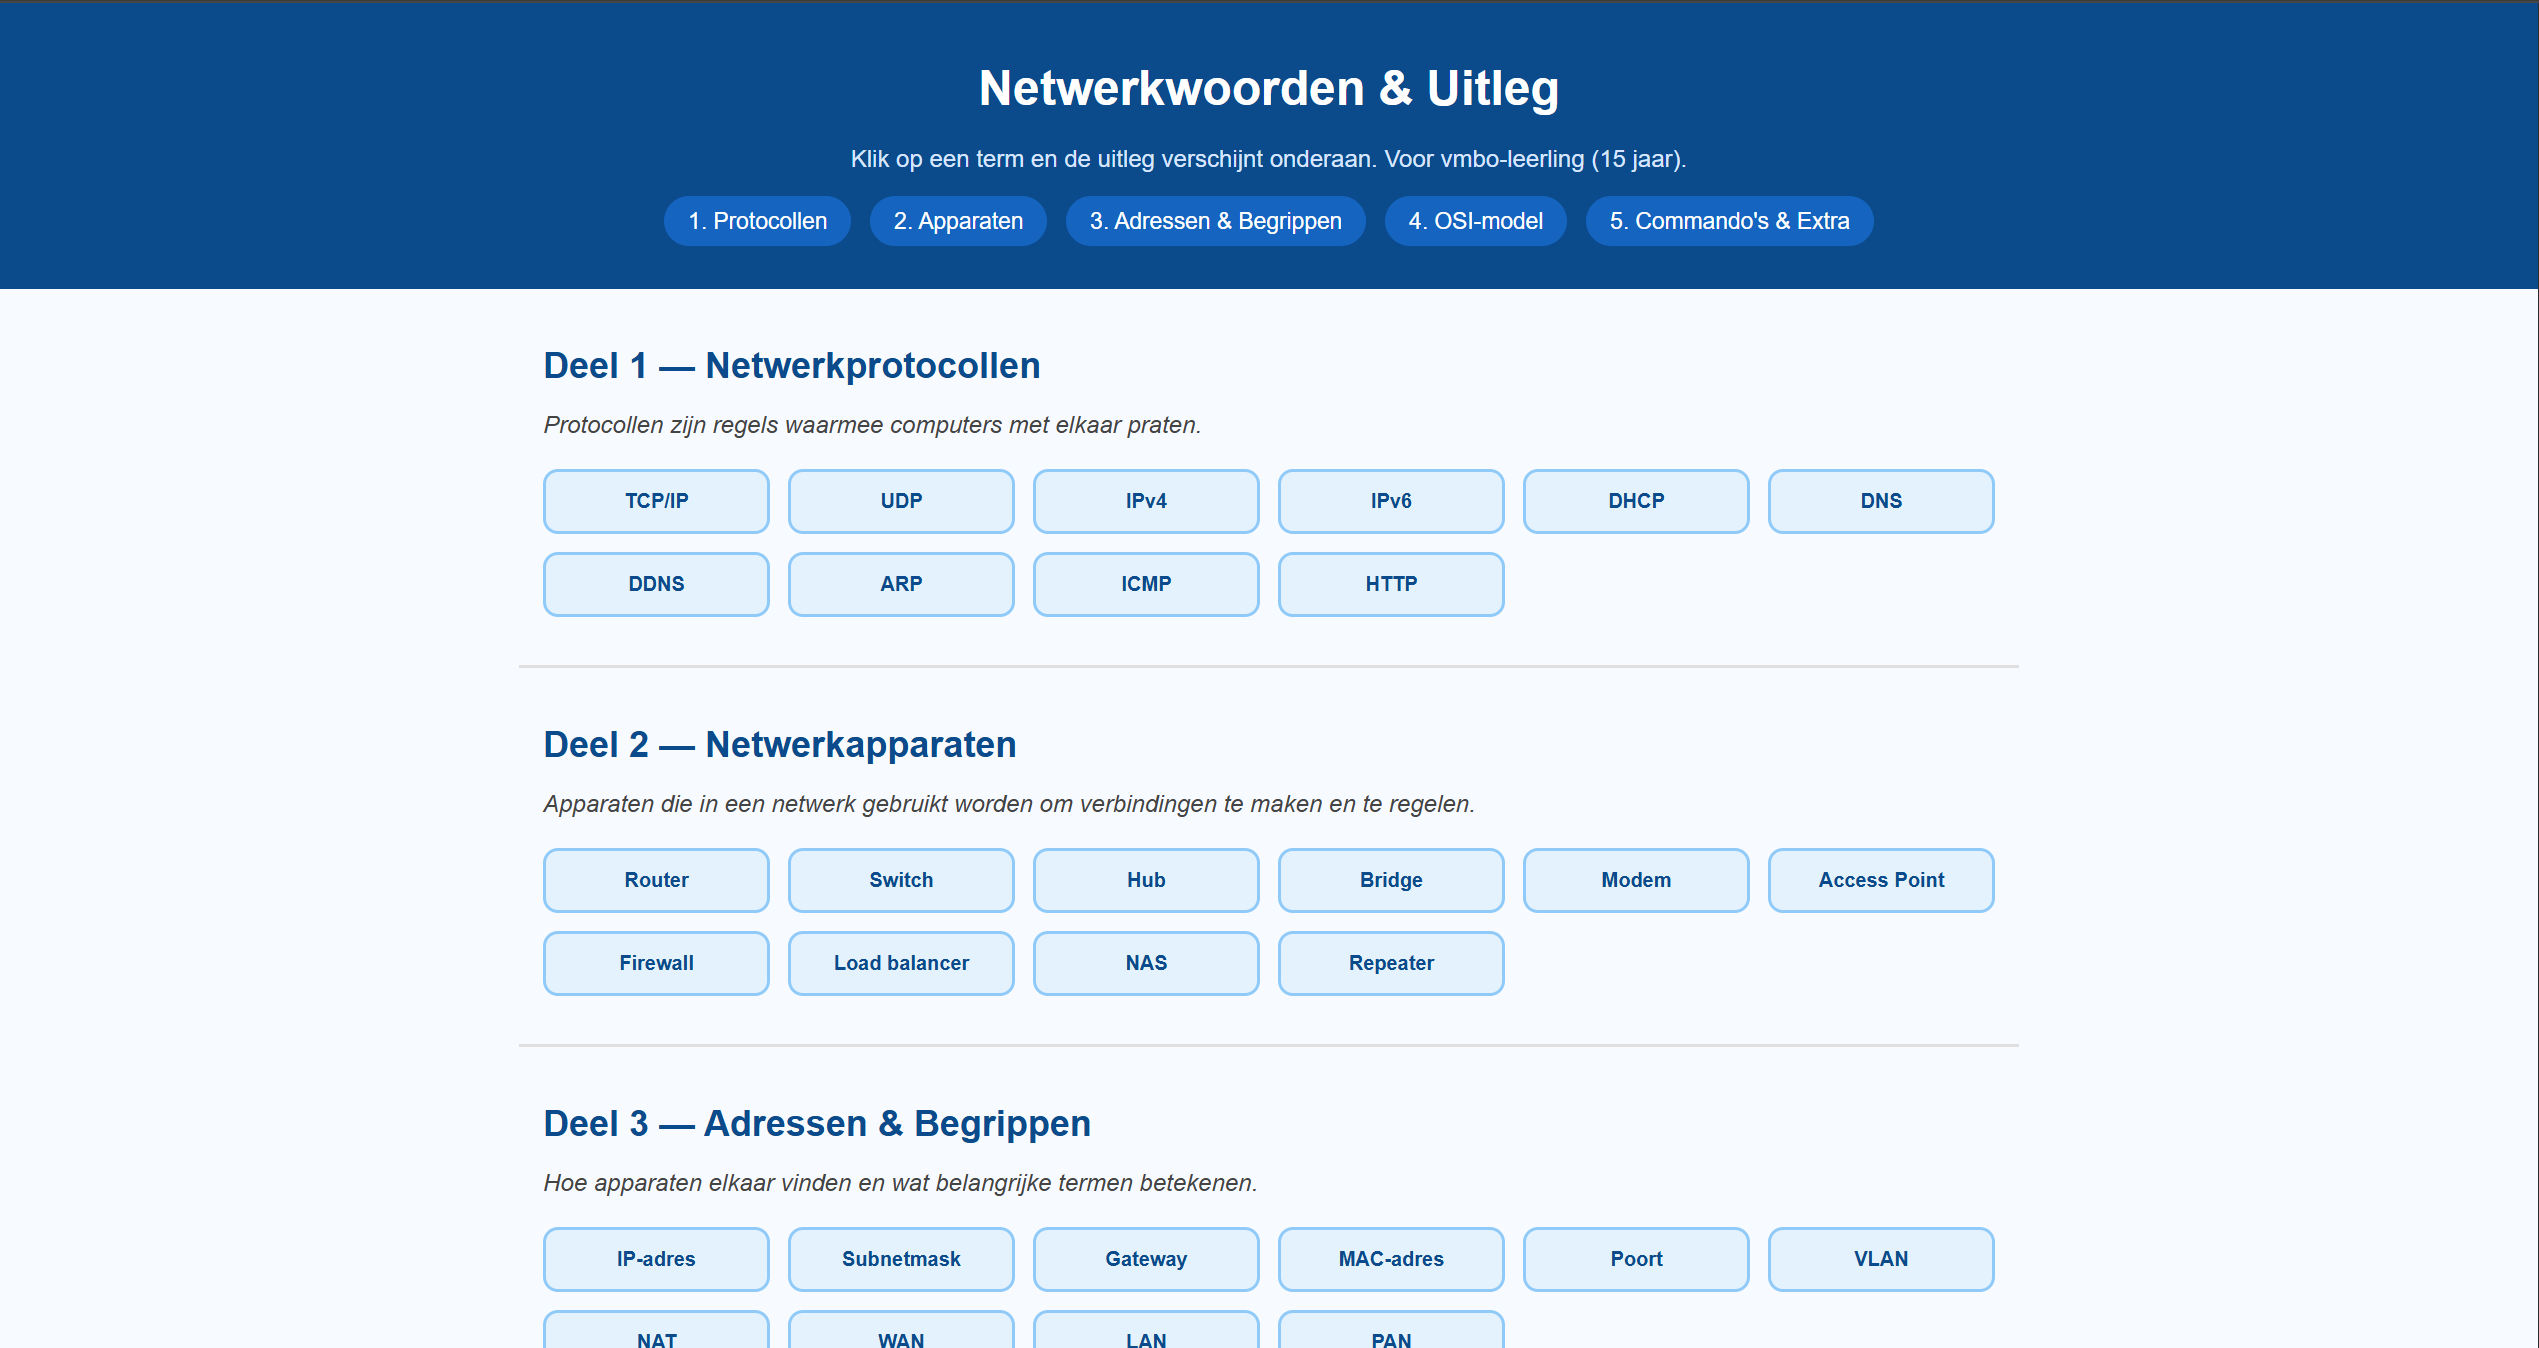Open the 2. Apparaten nav pill
Viewport: 2539px width, 1348px height.
pos(957,221)
